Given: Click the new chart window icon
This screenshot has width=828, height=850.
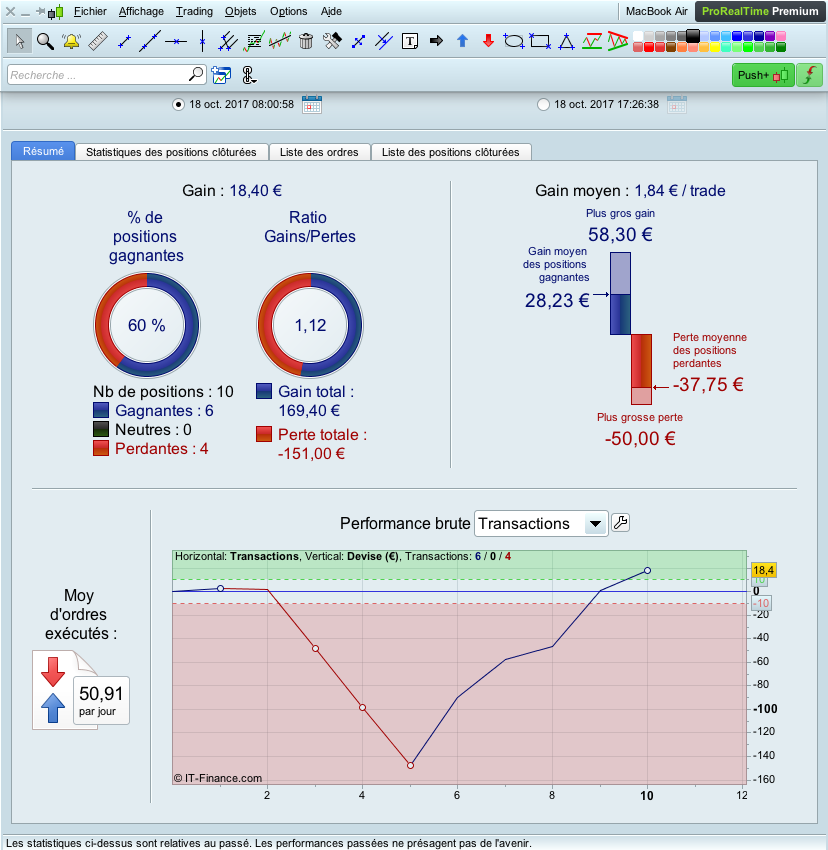Looking at the screenshot, I should click(221, 75).
